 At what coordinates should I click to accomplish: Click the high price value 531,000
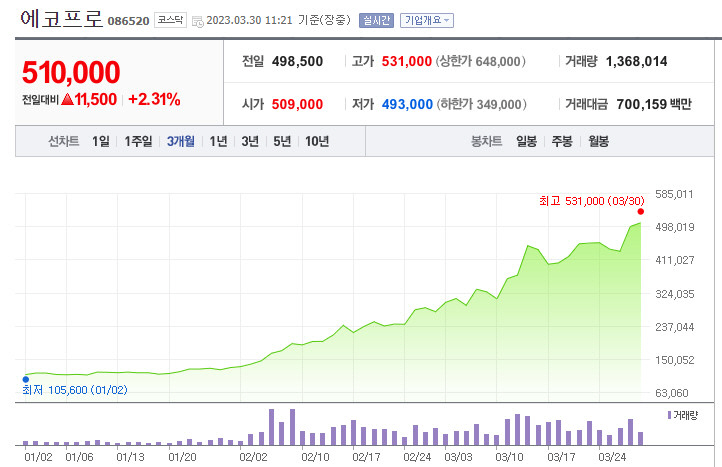pyautogui.click(x=407, y=61)
